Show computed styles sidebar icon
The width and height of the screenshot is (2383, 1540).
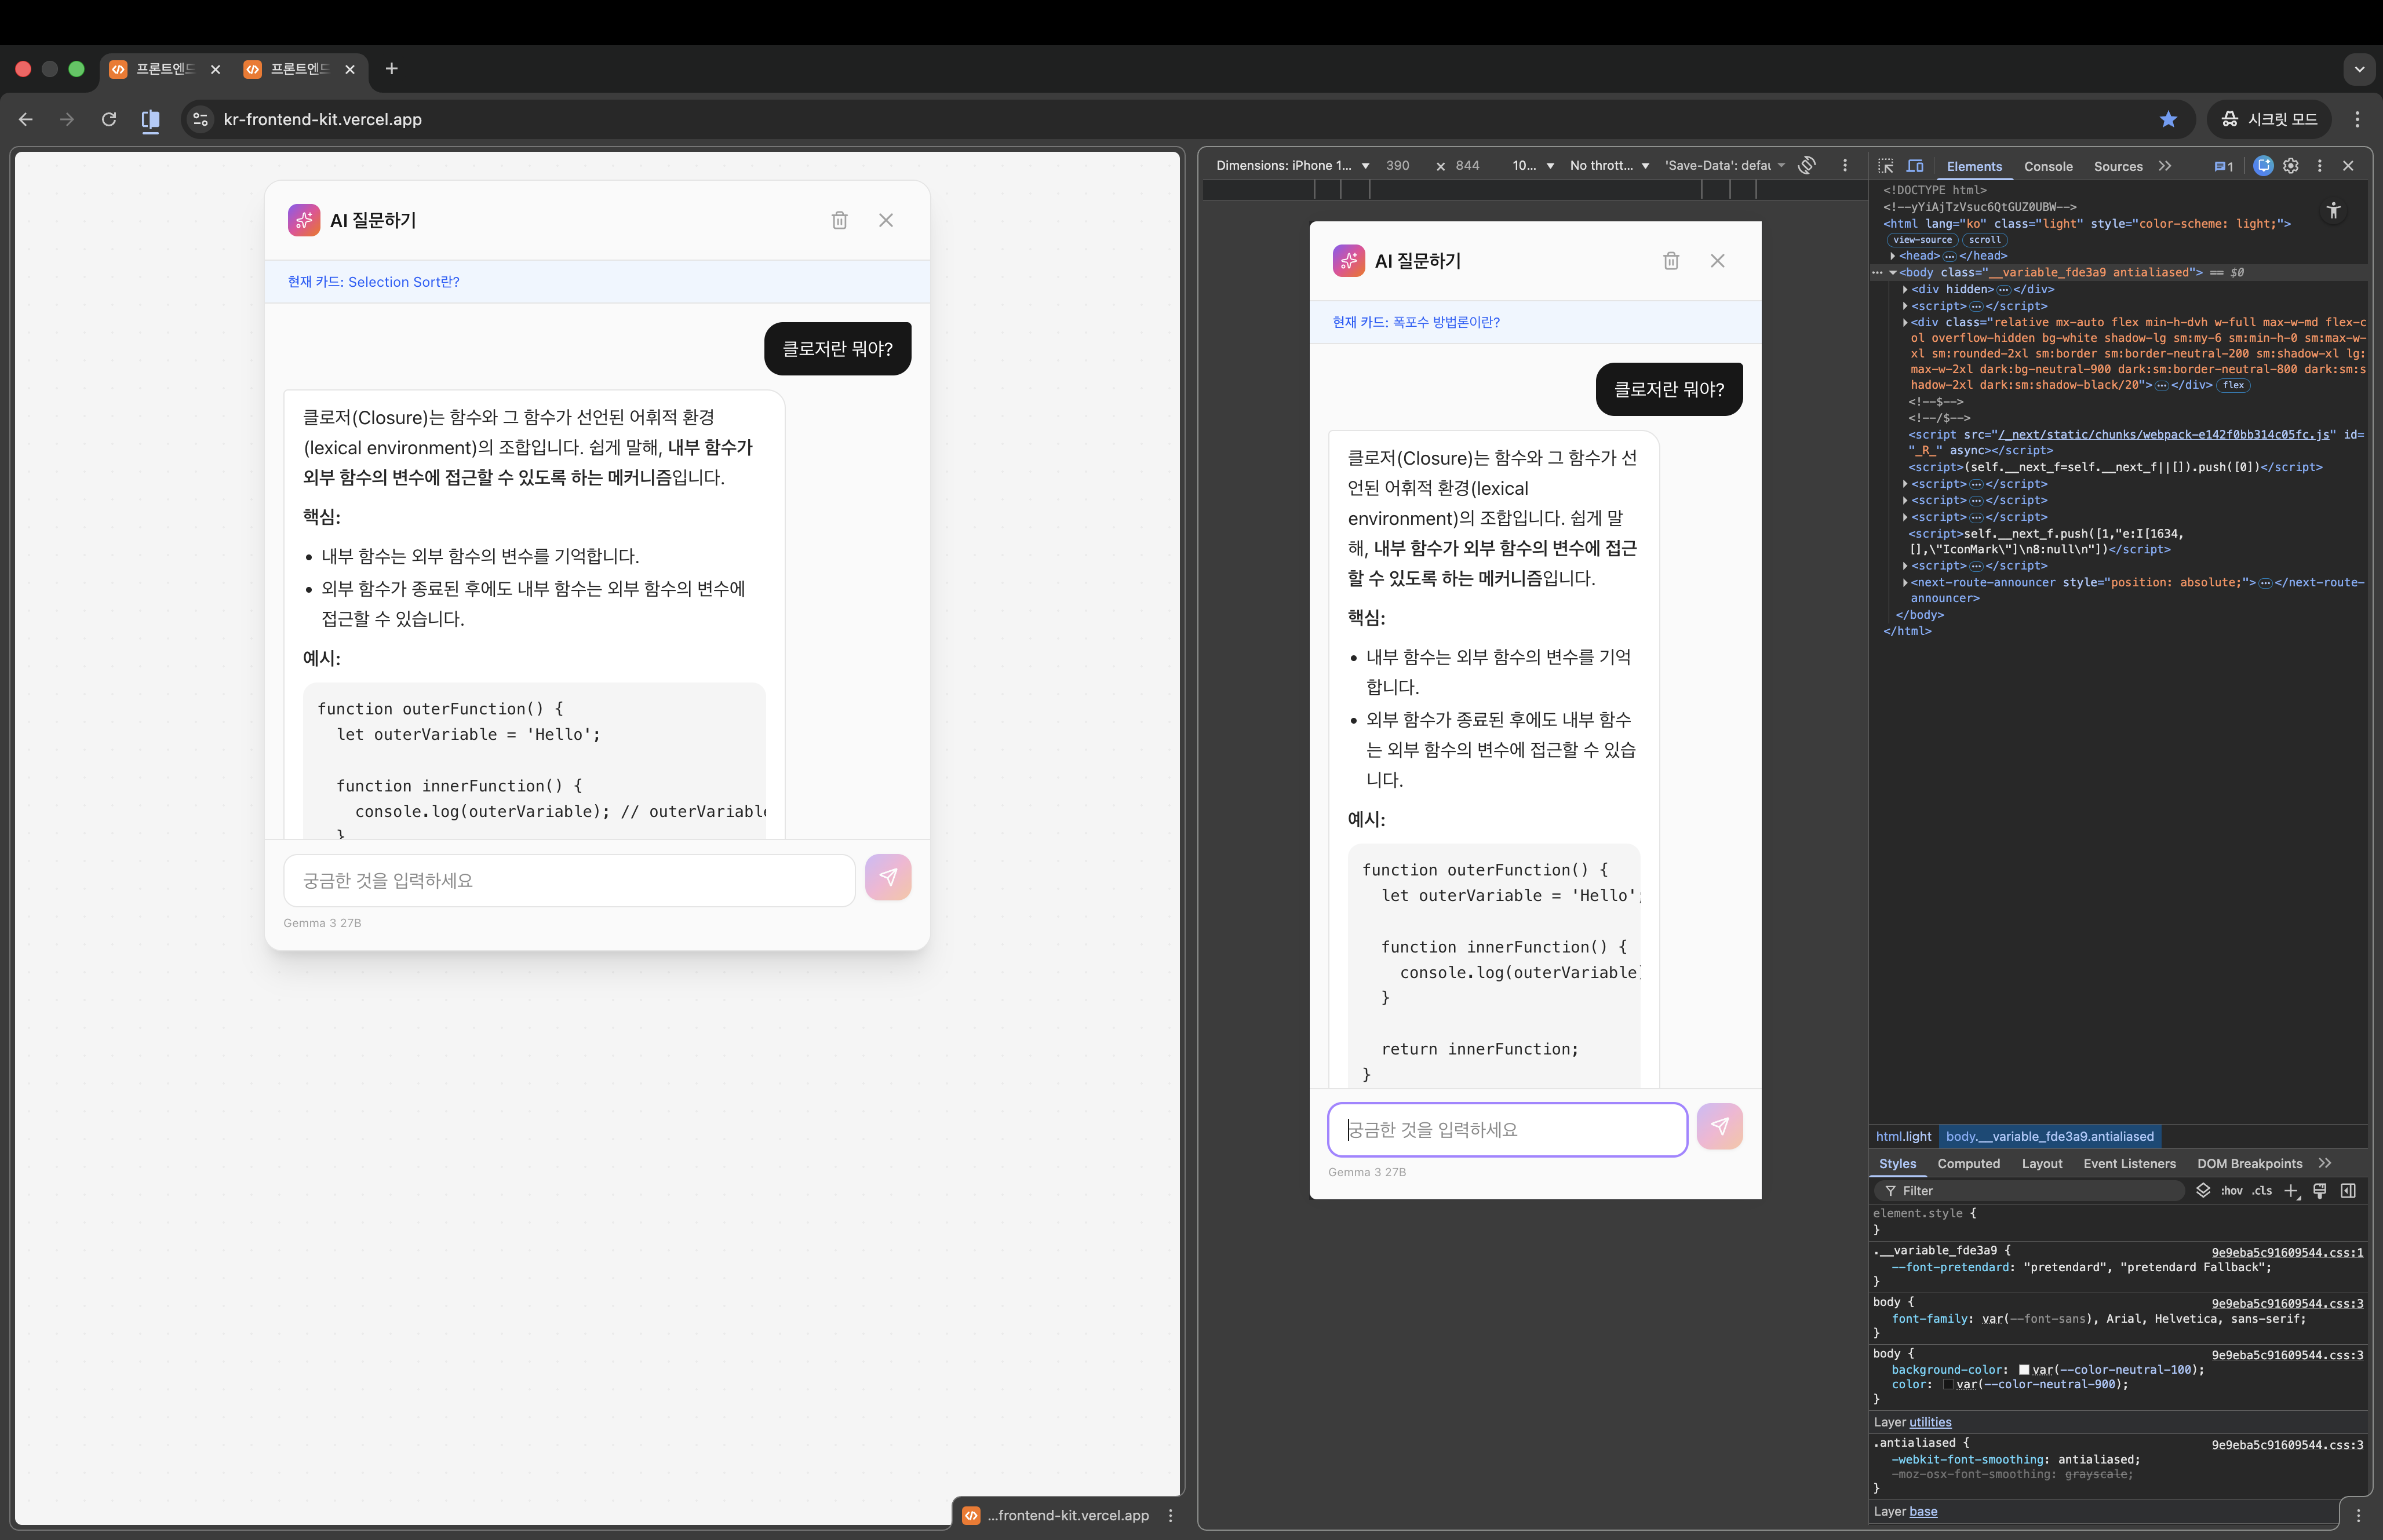(2348, 1190)
